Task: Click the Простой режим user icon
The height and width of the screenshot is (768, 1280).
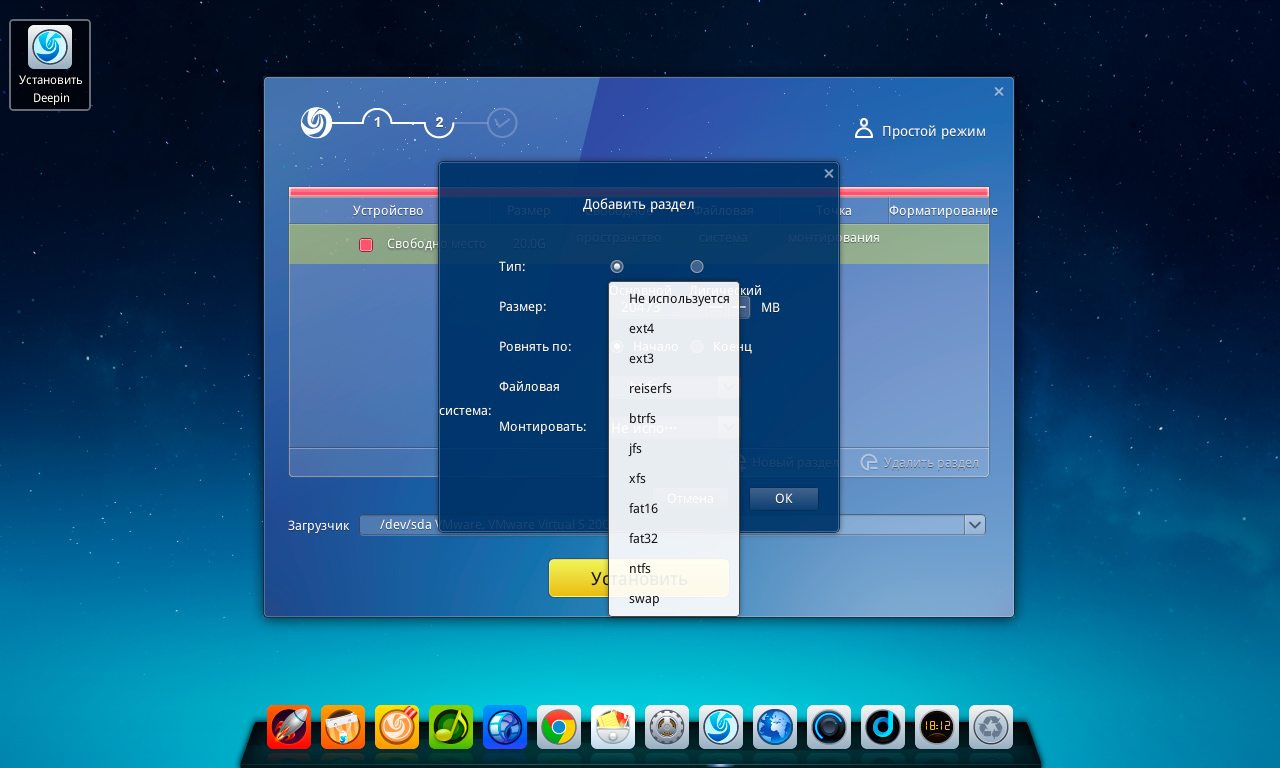Action: [864, 130]
